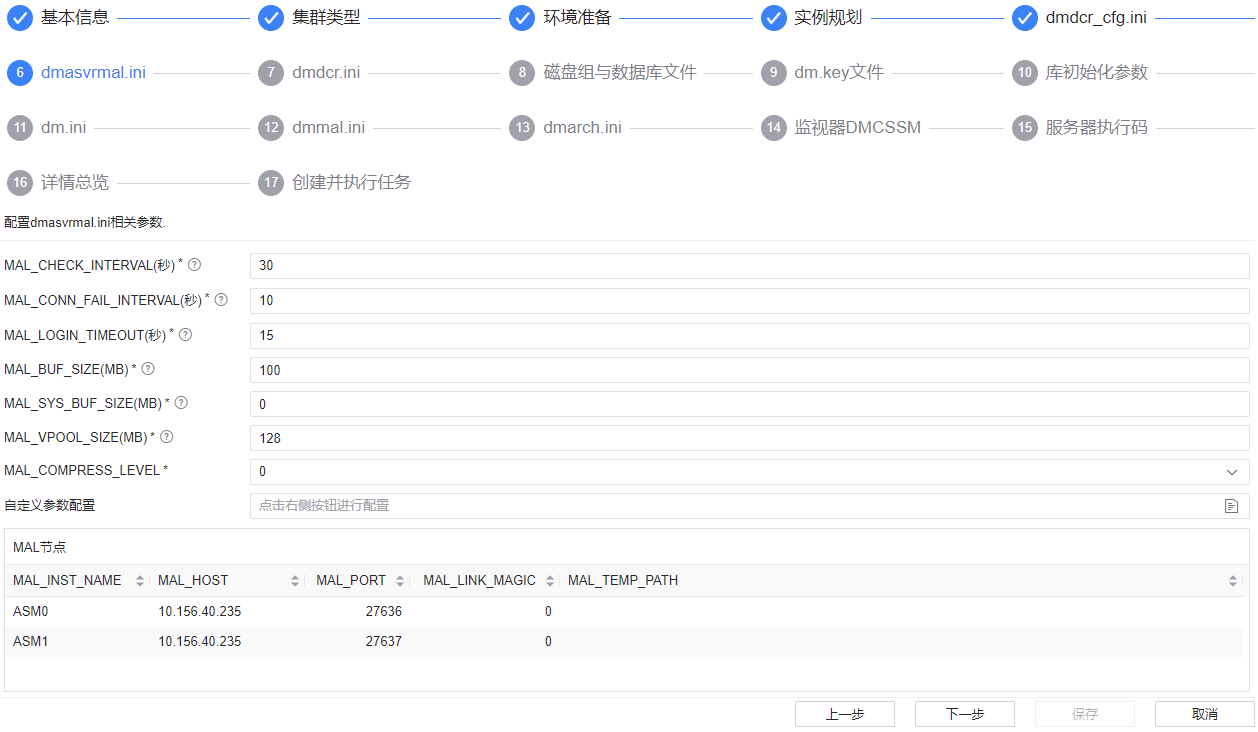Screen dimensions: 1258x732
Task: Go to the 库初始化参数 step label
Action: click(1097, 73)
